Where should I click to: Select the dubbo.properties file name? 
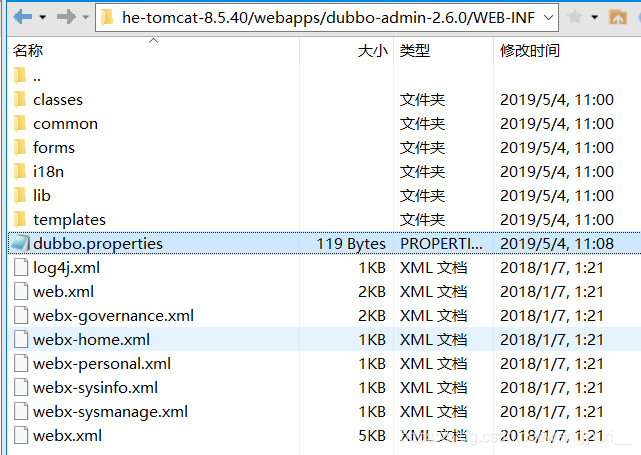pos(98,244)
